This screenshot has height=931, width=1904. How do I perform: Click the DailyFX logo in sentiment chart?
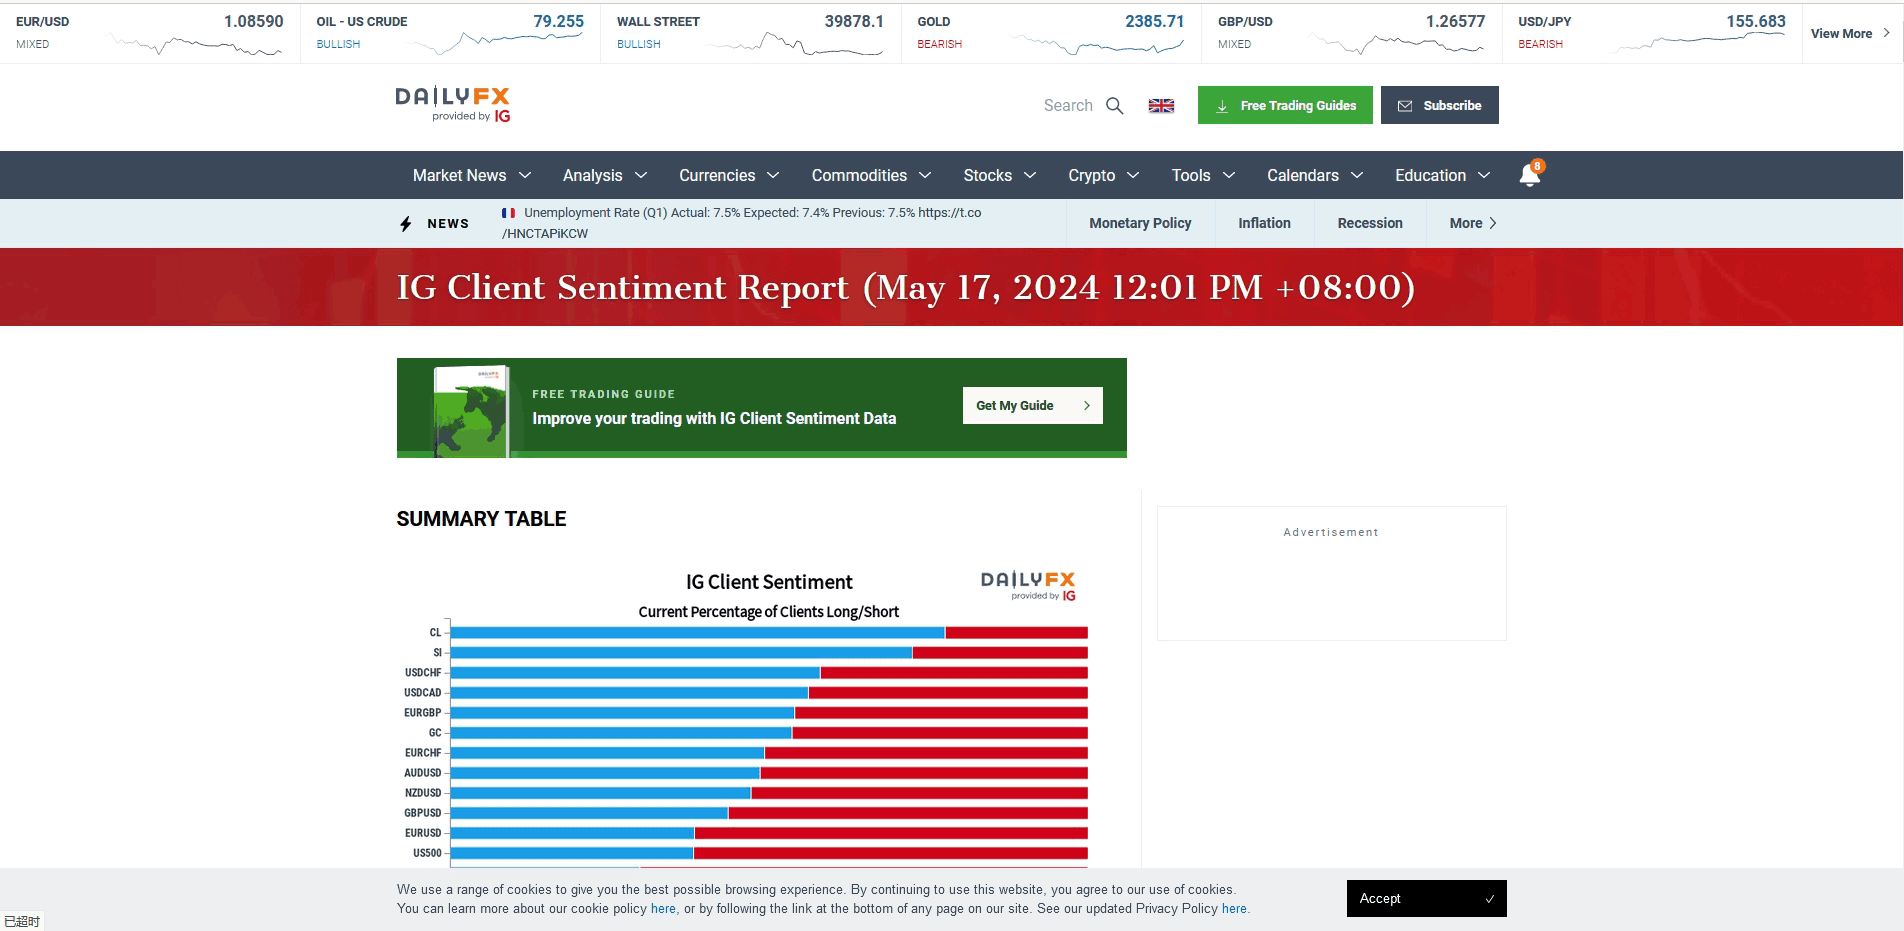pos(1028,585)
